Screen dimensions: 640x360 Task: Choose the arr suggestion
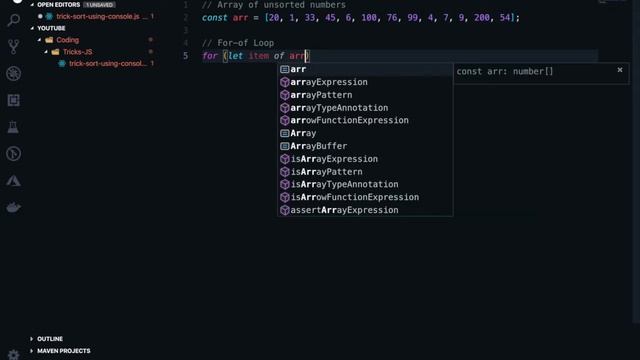(x=365, y=69)
